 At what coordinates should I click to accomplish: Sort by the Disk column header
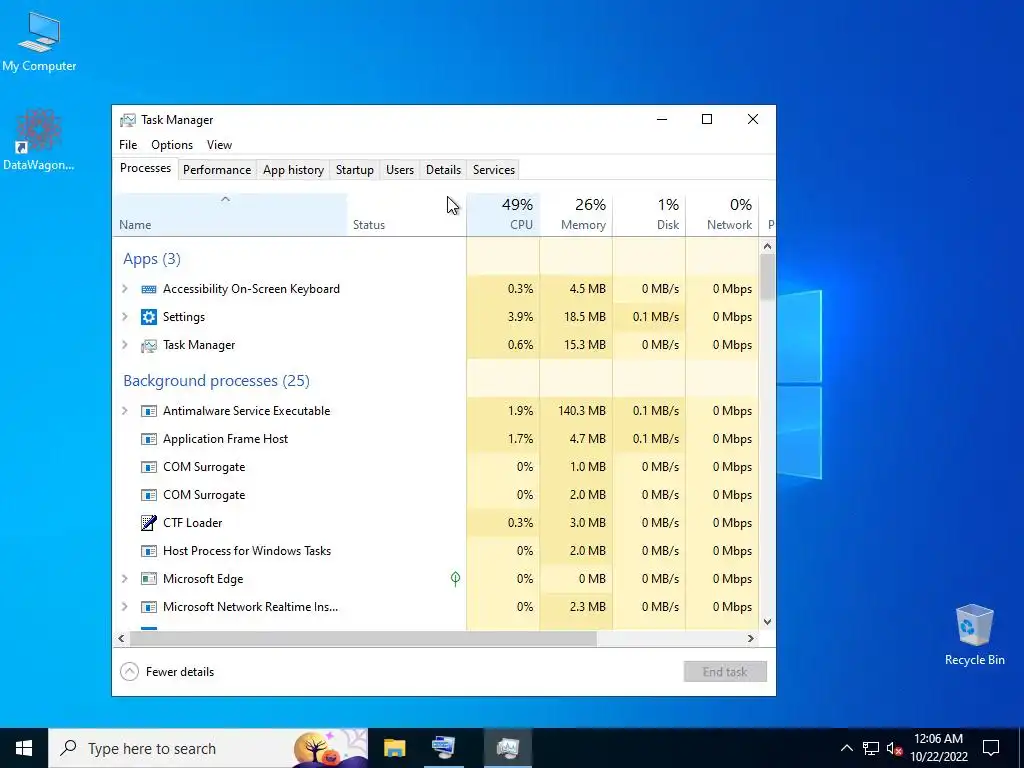649,215
